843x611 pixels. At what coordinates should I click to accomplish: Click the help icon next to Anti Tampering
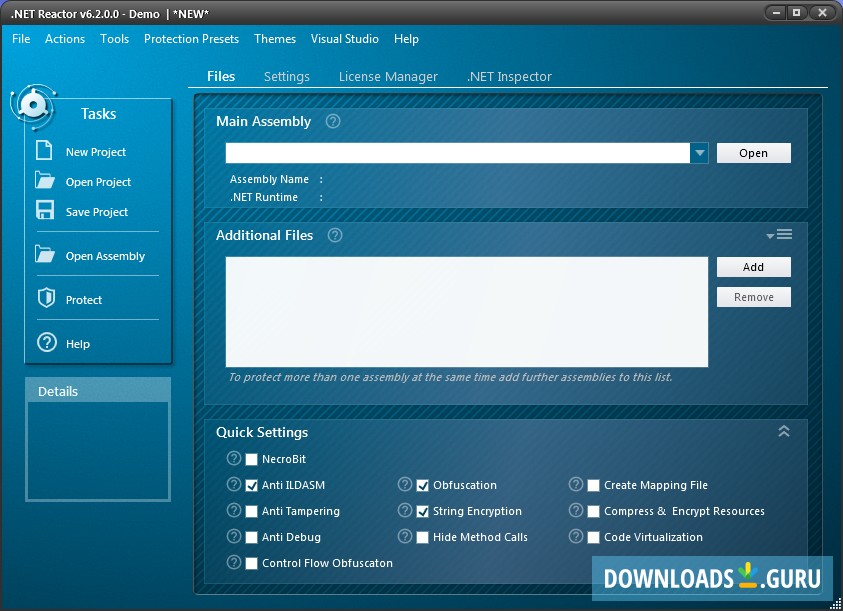click(234, 510)
